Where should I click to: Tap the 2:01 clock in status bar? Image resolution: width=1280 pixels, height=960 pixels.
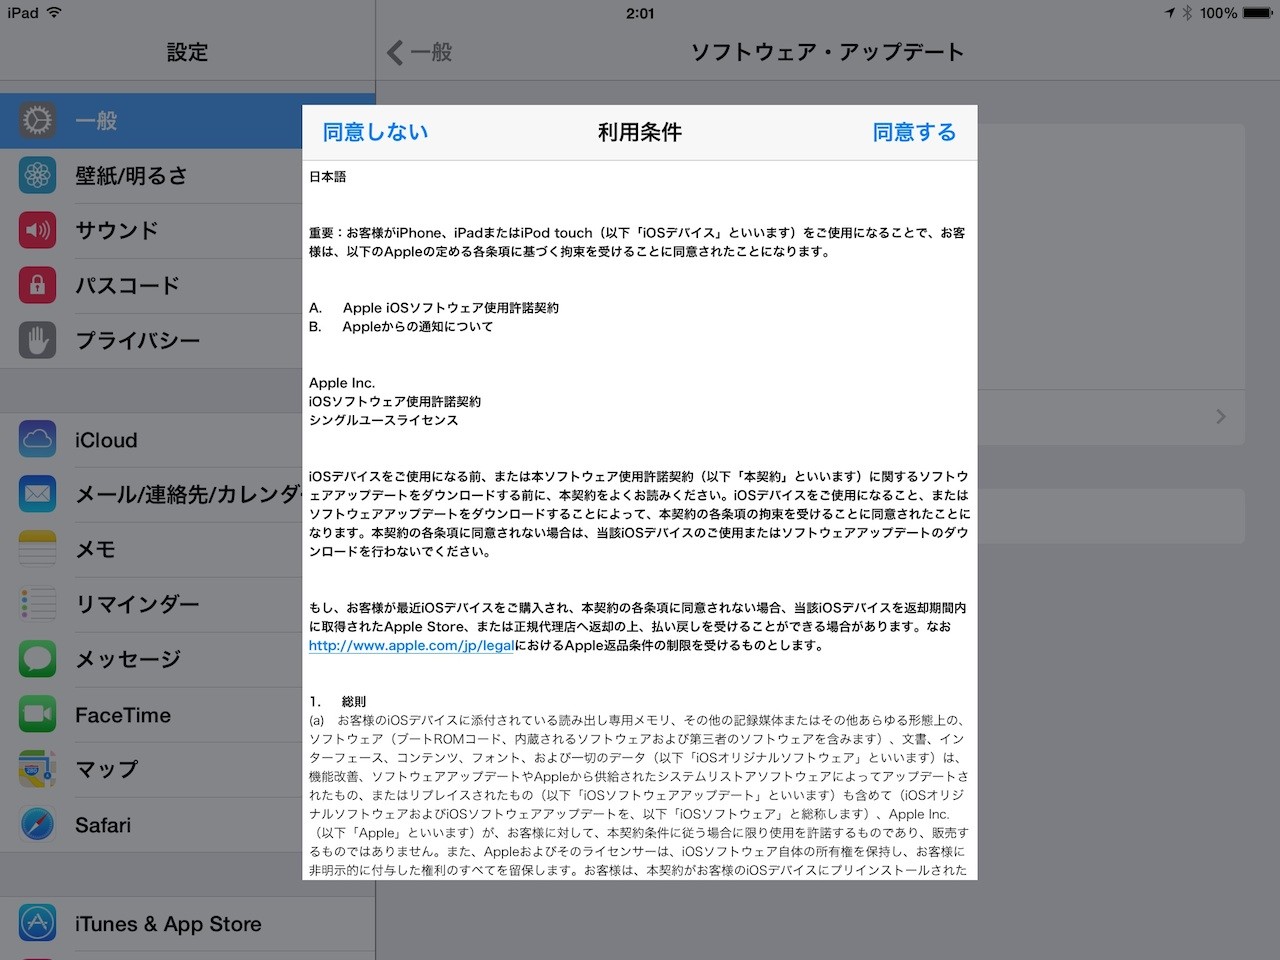point(640,13)
